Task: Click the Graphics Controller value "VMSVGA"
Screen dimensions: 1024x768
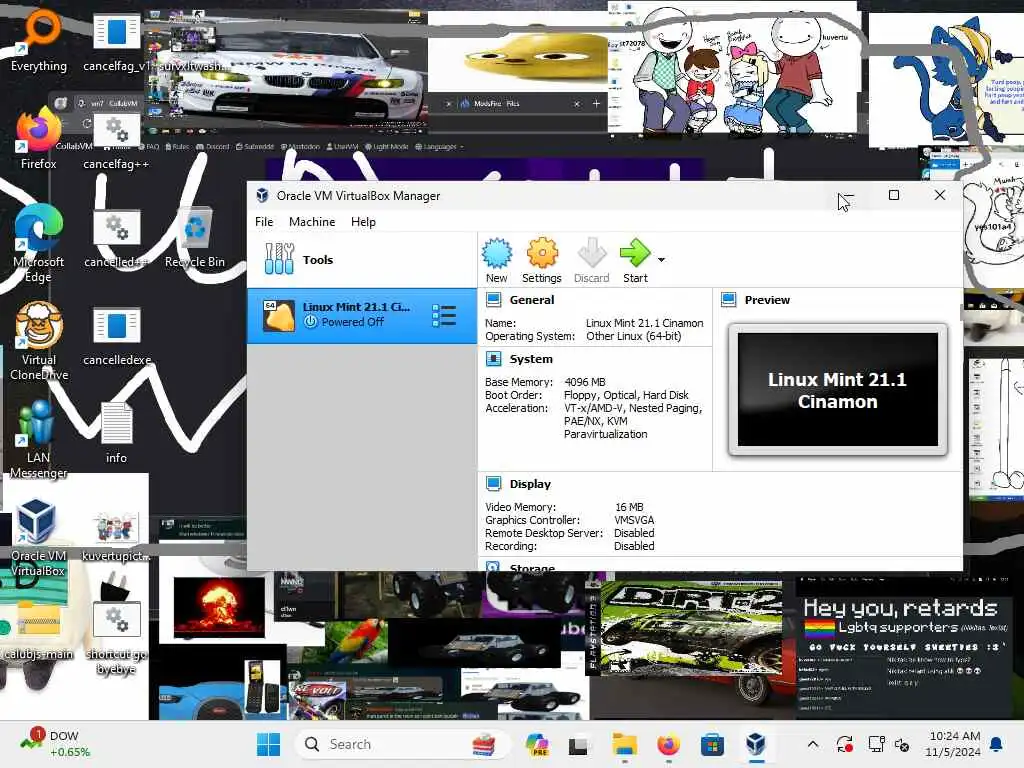Action: [634, 520]
